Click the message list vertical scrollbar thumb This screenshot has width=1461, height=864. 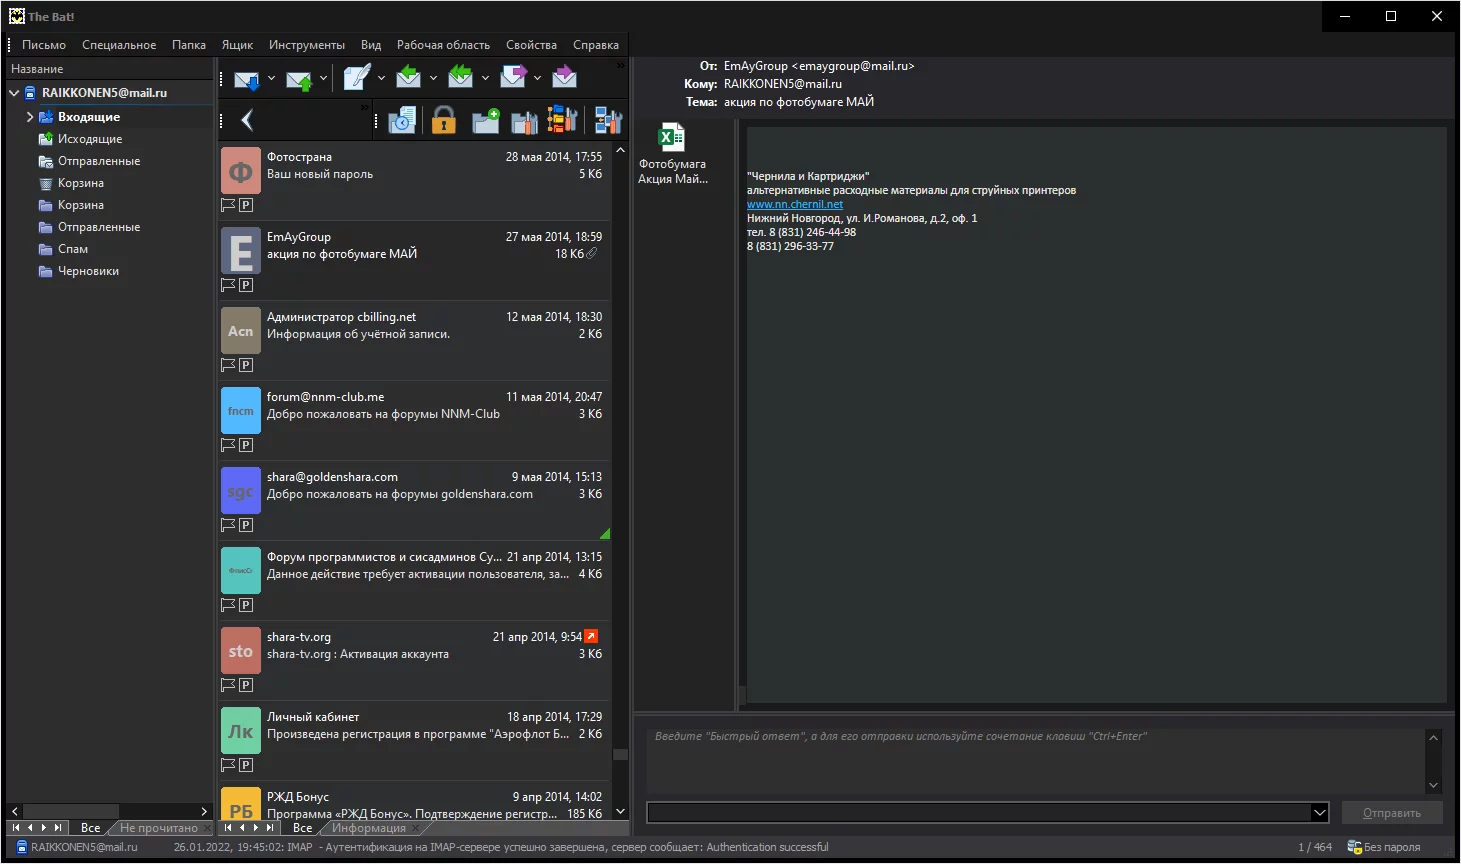pos(620,755)
